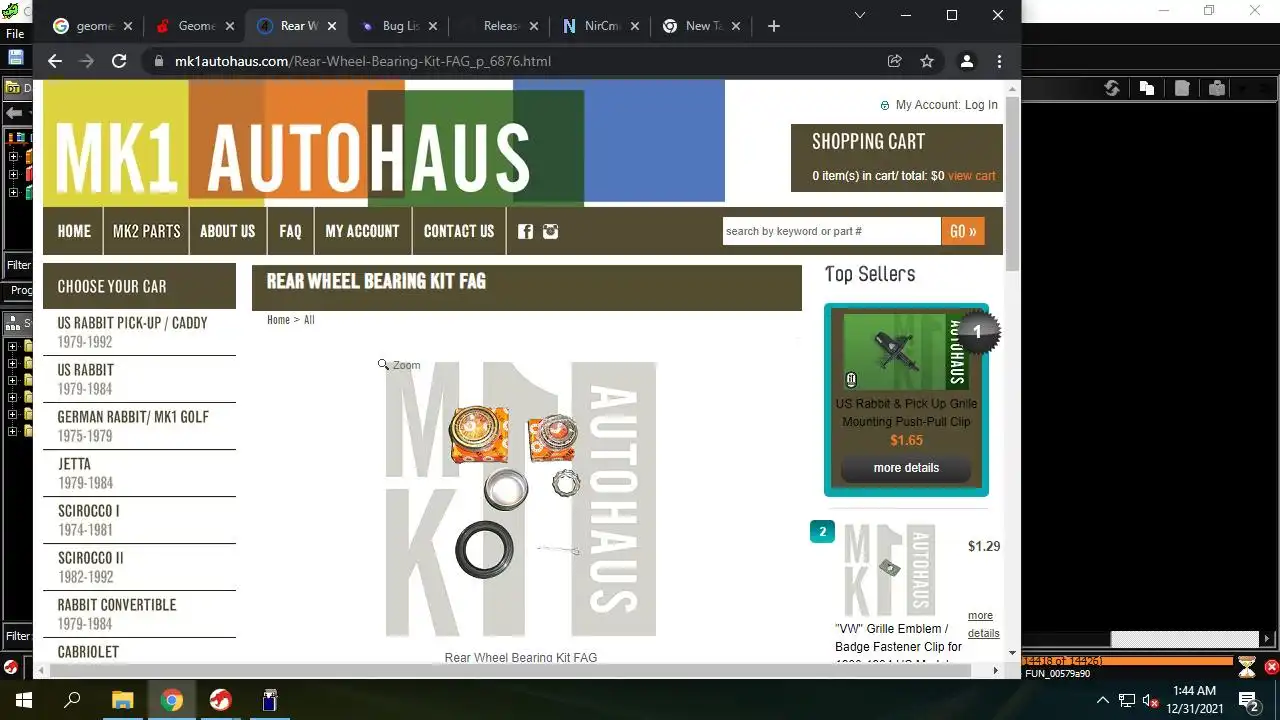Visit the MK1 Autohaus Instagram icon

(550, 231)
